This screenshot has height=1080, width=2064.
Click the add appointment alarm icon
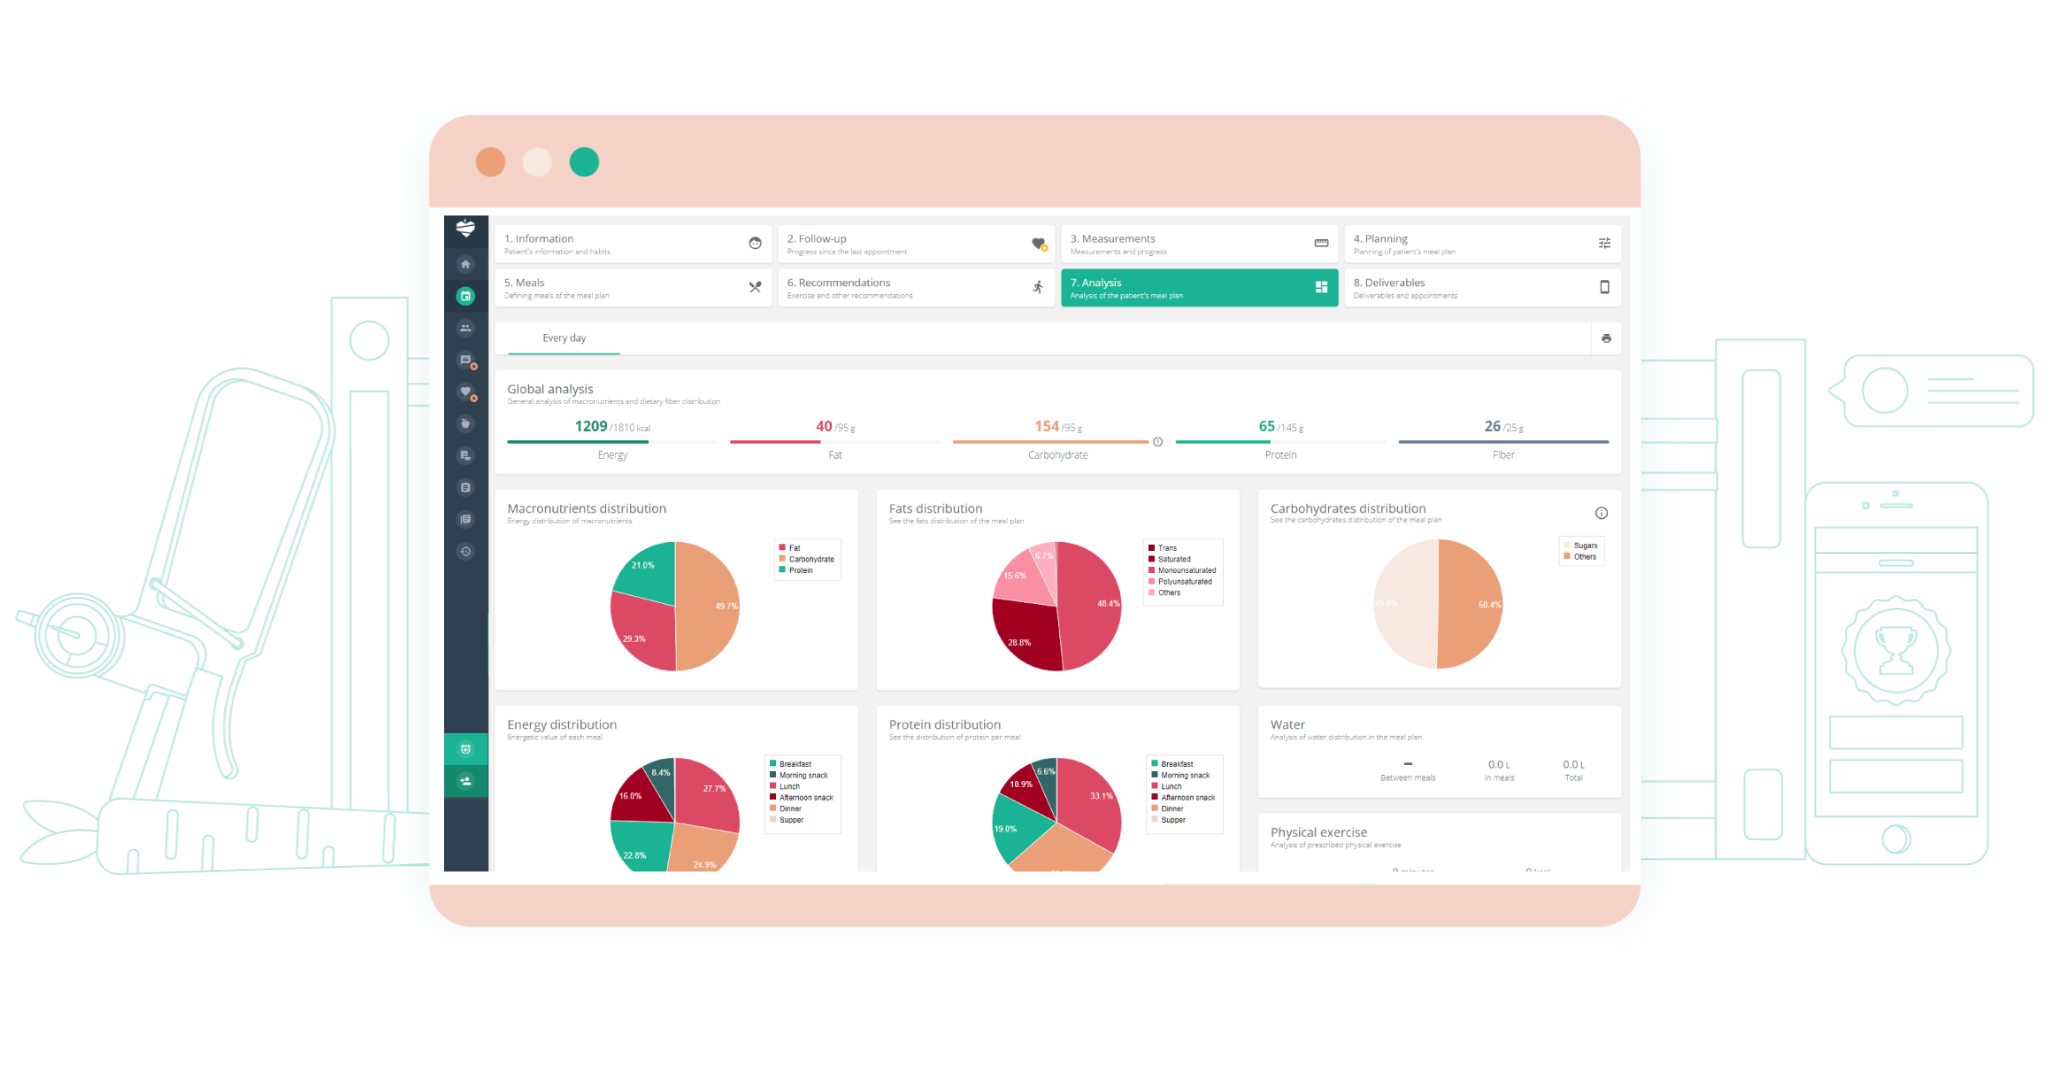465,749
